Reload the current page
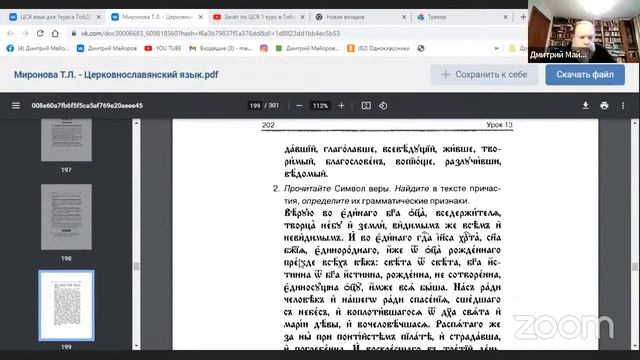This screenshot has height=360, width=640. pos(40,33)
